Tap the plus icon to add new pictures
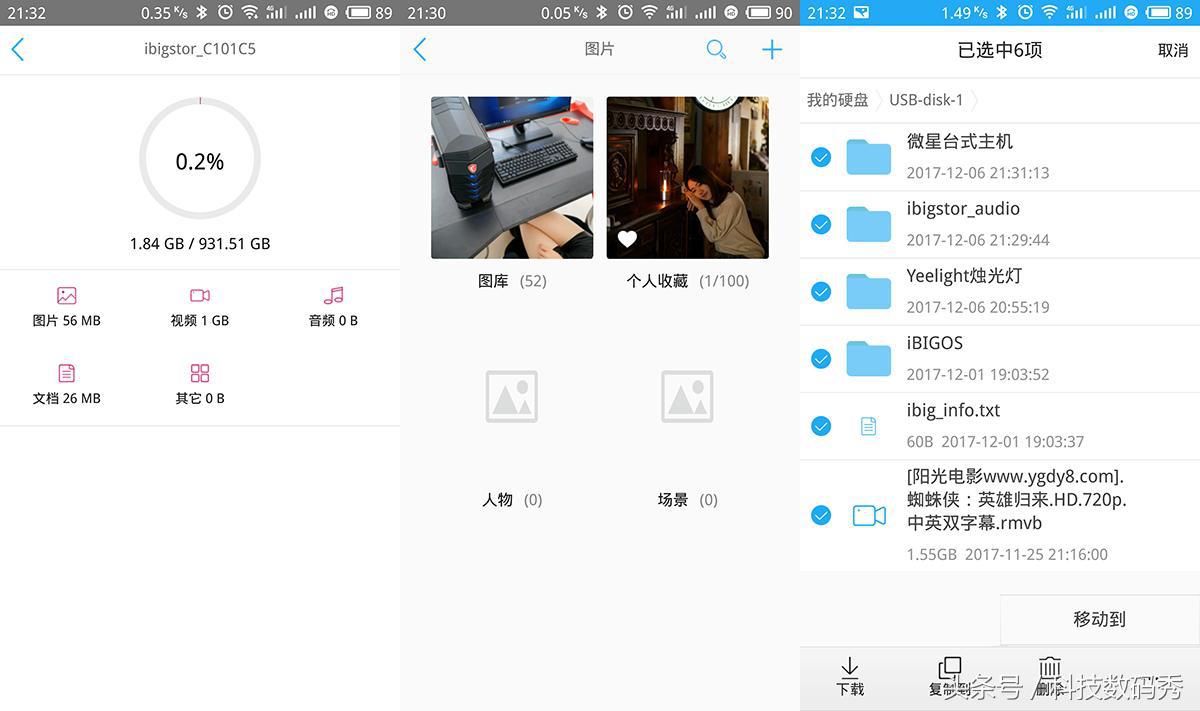The height and width of the screenshot is (711, 1200). pyautogui.click(x=771, y=48)
